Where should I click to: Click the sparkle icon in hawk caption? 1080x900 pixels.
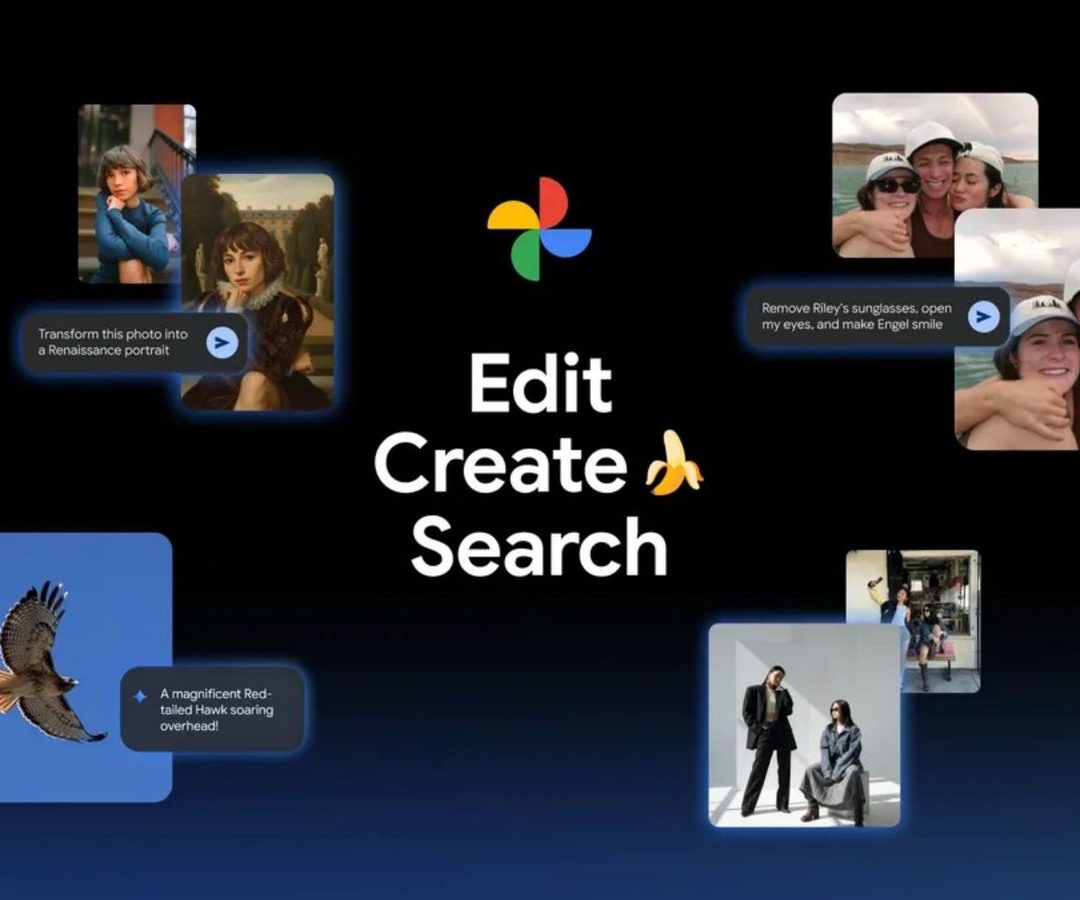(140, 696)
